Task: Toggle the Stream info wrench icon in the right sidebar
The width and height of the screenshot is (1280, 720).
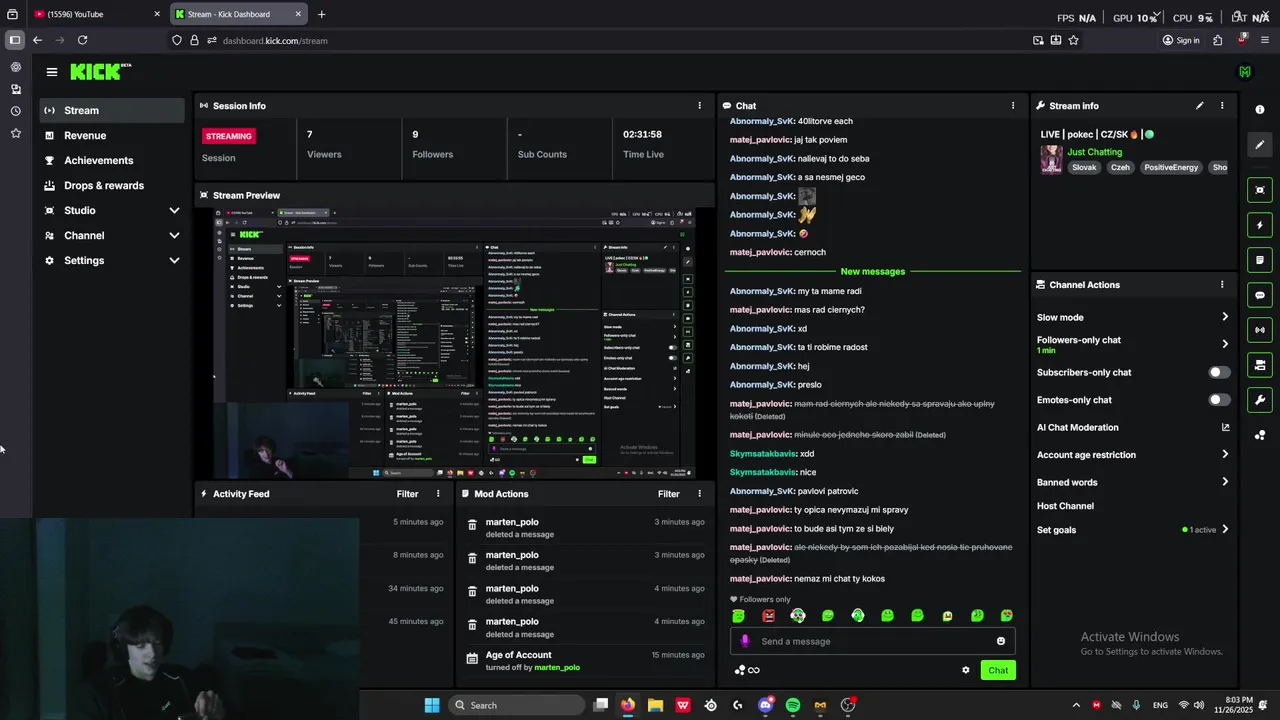Action: point(1260,400)
